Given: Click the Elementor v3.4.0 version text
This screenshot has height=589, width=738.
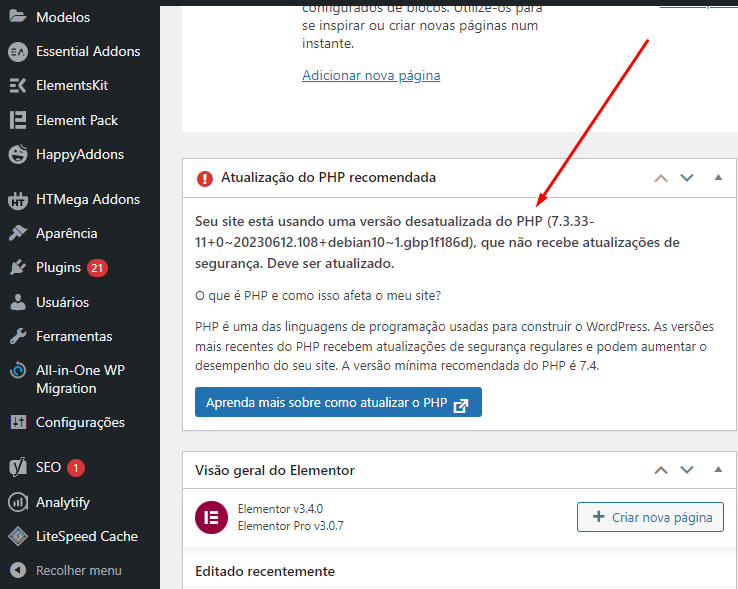Looking at the screenshot, I should tap(281, 509).
